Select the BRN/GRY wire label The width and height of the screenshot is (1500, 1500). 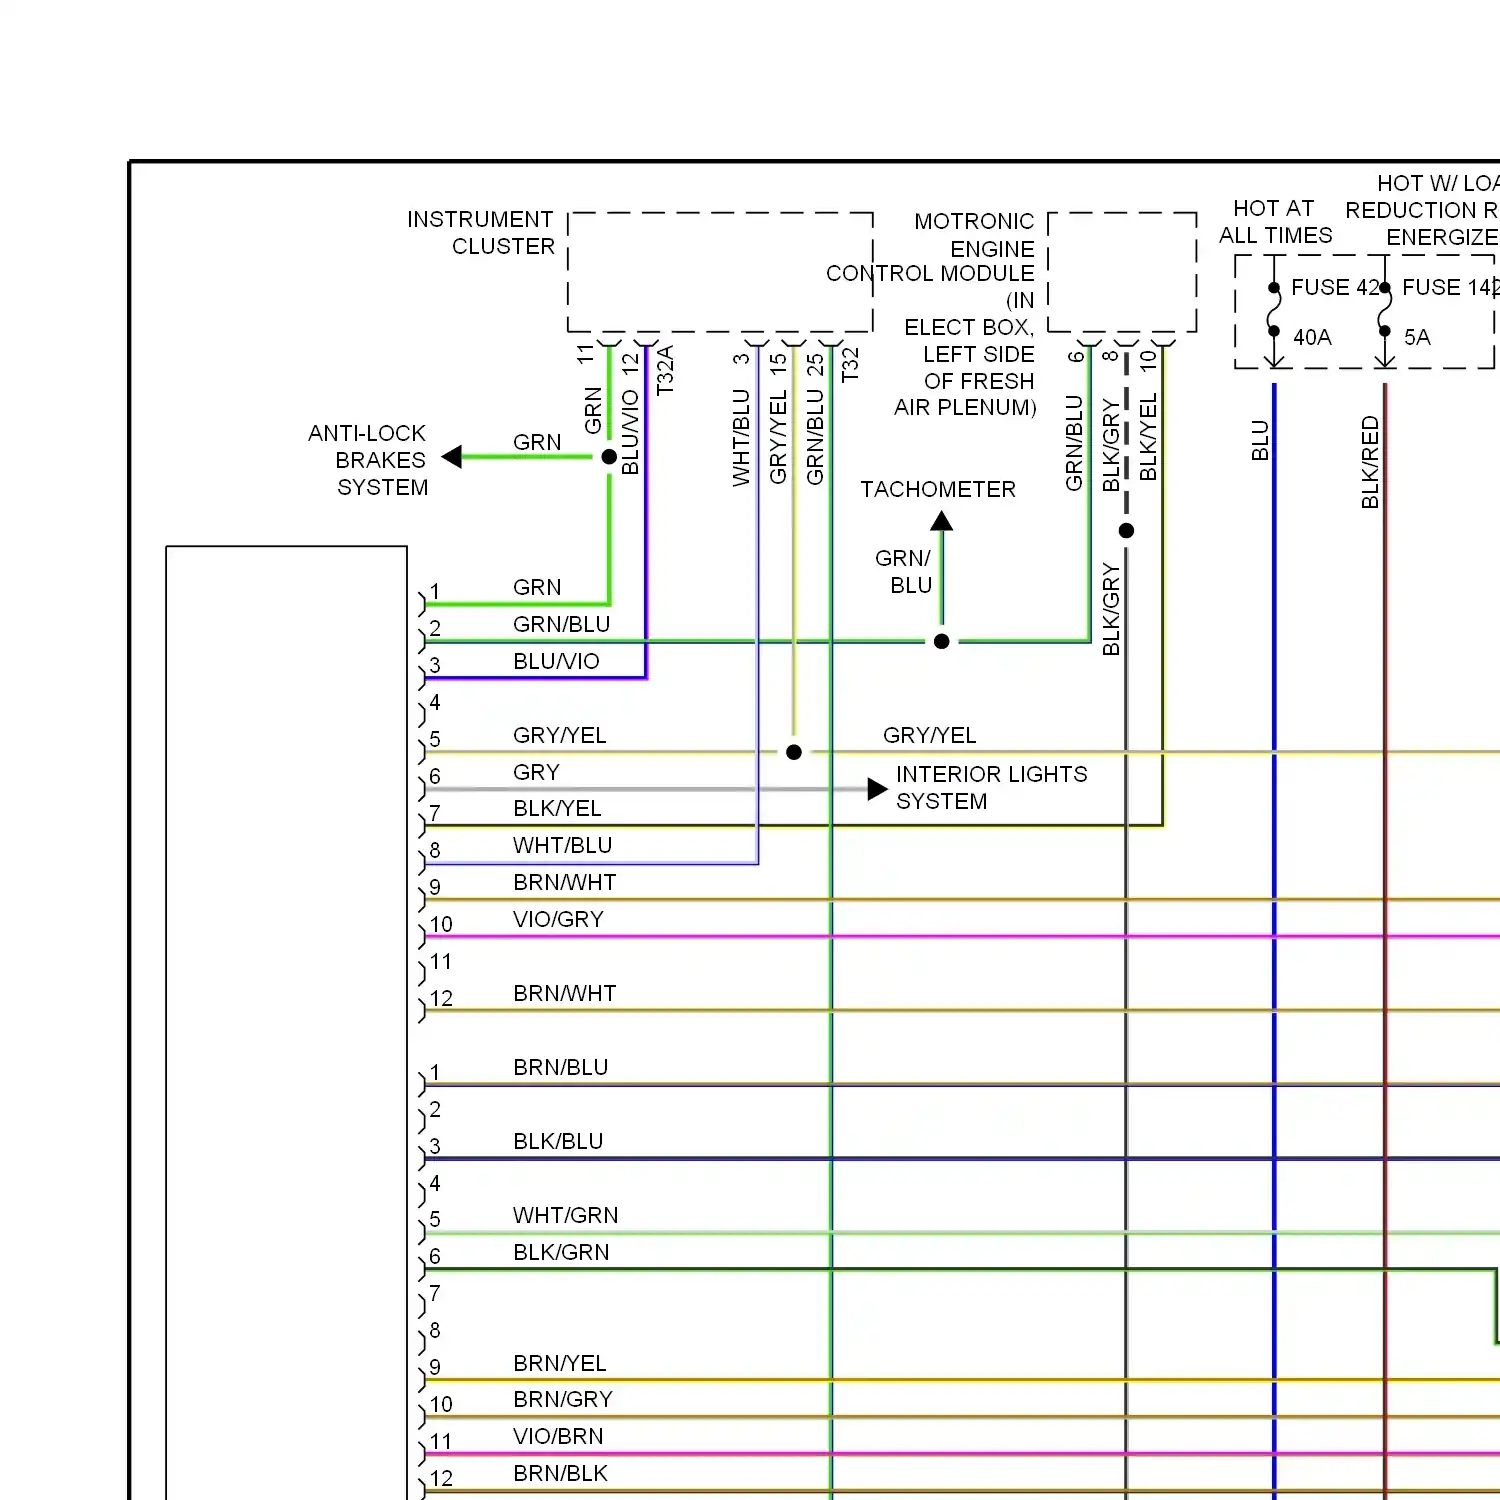(562, 1399)
